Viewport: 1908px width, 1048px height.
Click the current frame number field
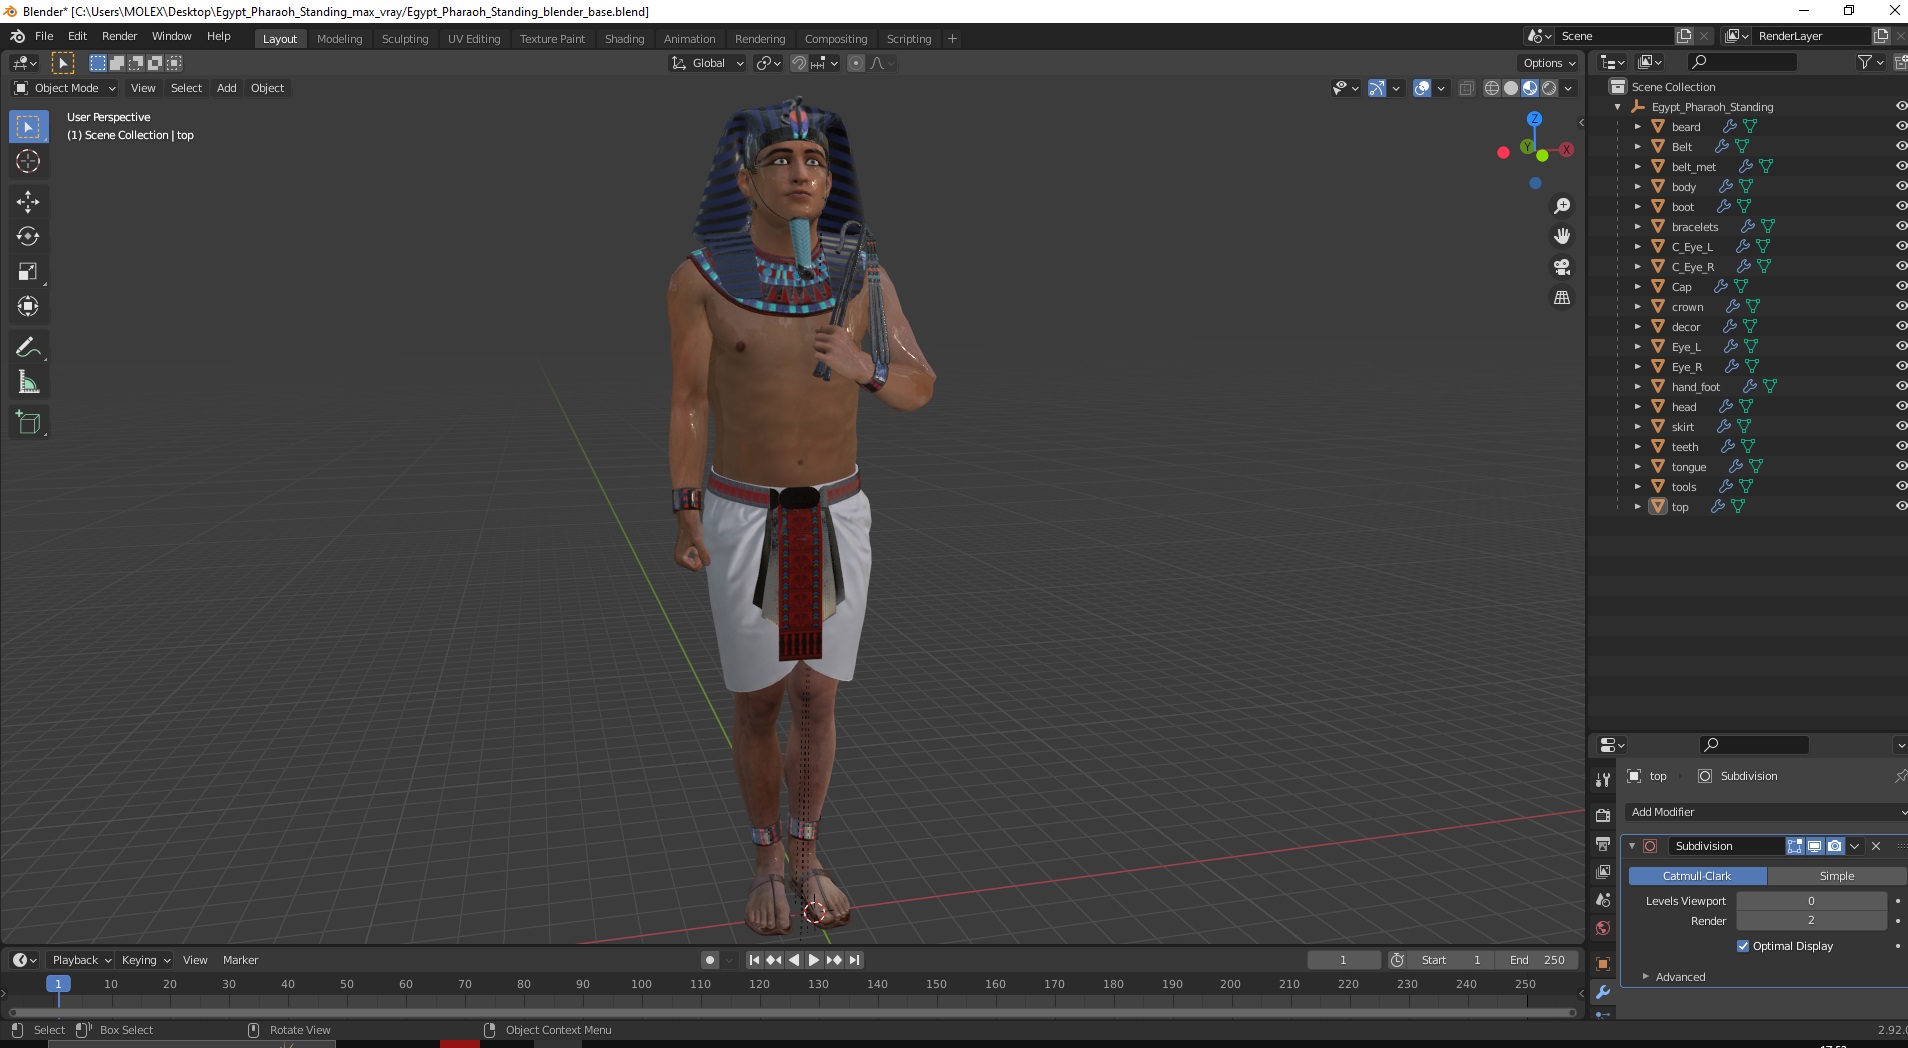click(x=1343, y=960)
